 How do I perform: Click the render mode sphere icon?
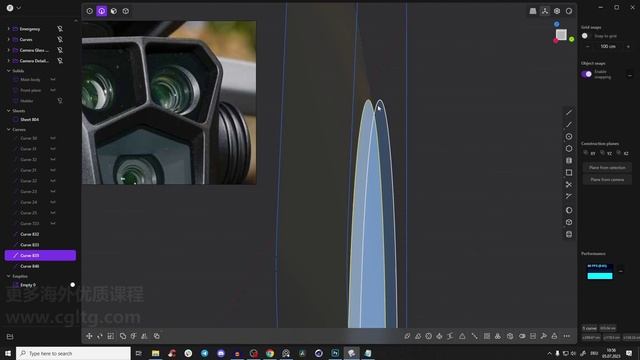[x=569, y=11]
